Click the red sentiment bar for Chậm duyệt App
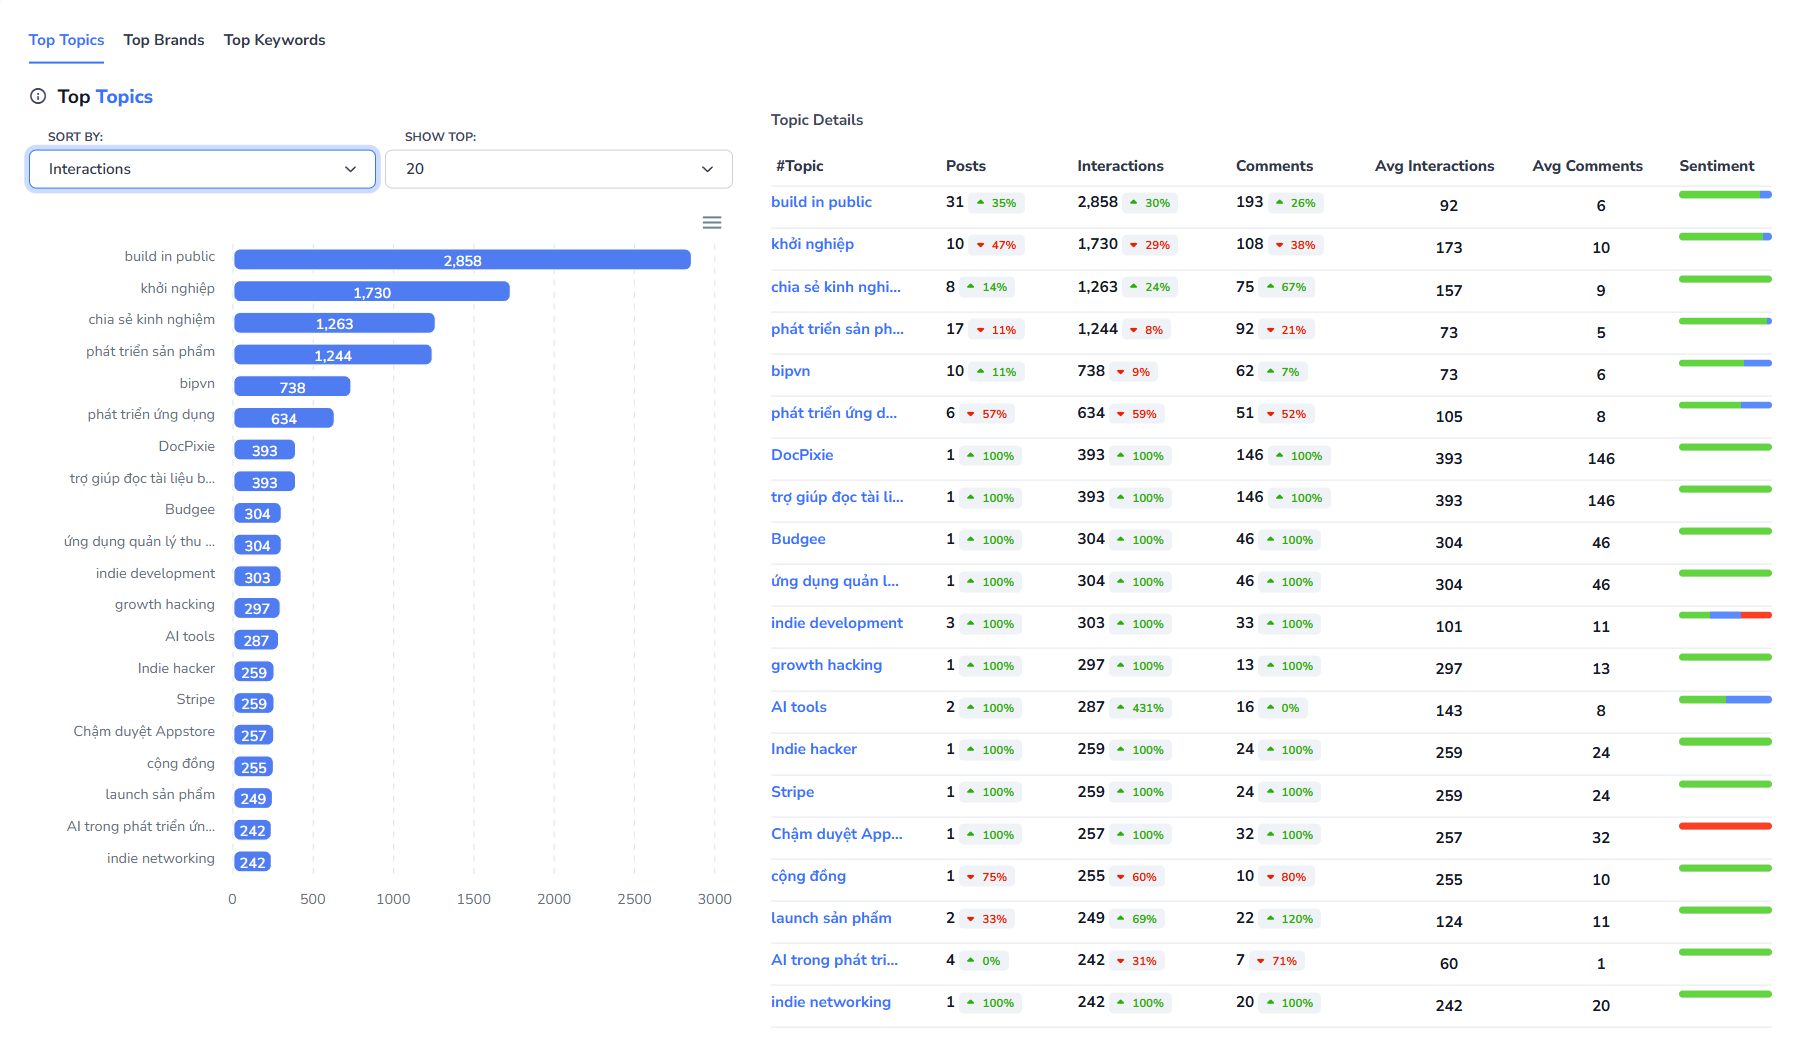The height and width of the screenshot is (1039, 1795). (1725, 826)
